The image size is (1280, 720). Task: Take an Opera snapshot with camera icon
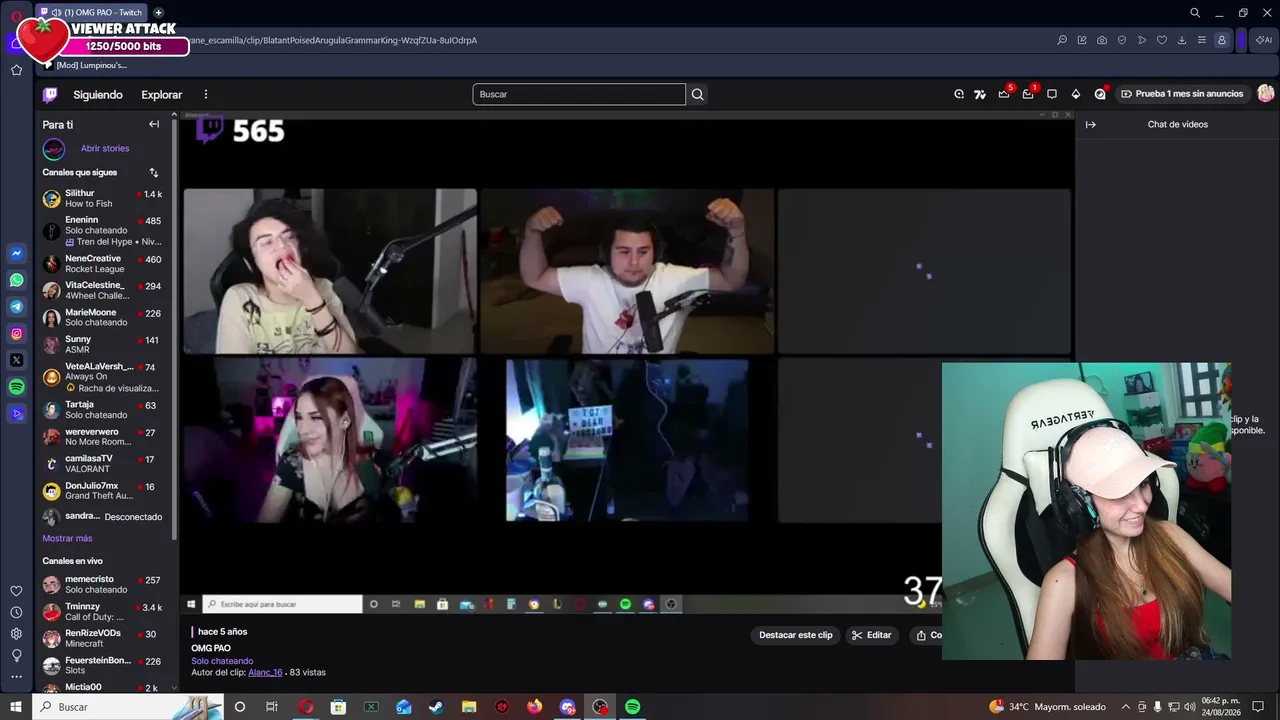click(1102, 40)
